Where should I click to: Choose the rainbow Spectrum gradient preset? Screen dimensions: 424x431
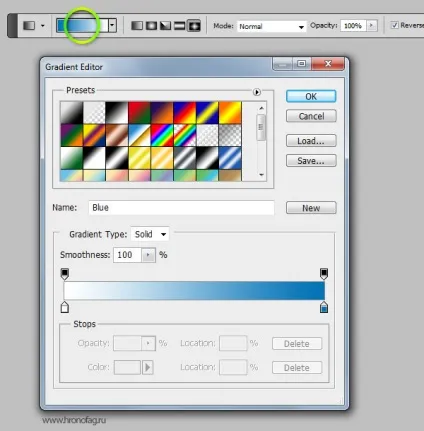tap(162, 135)
